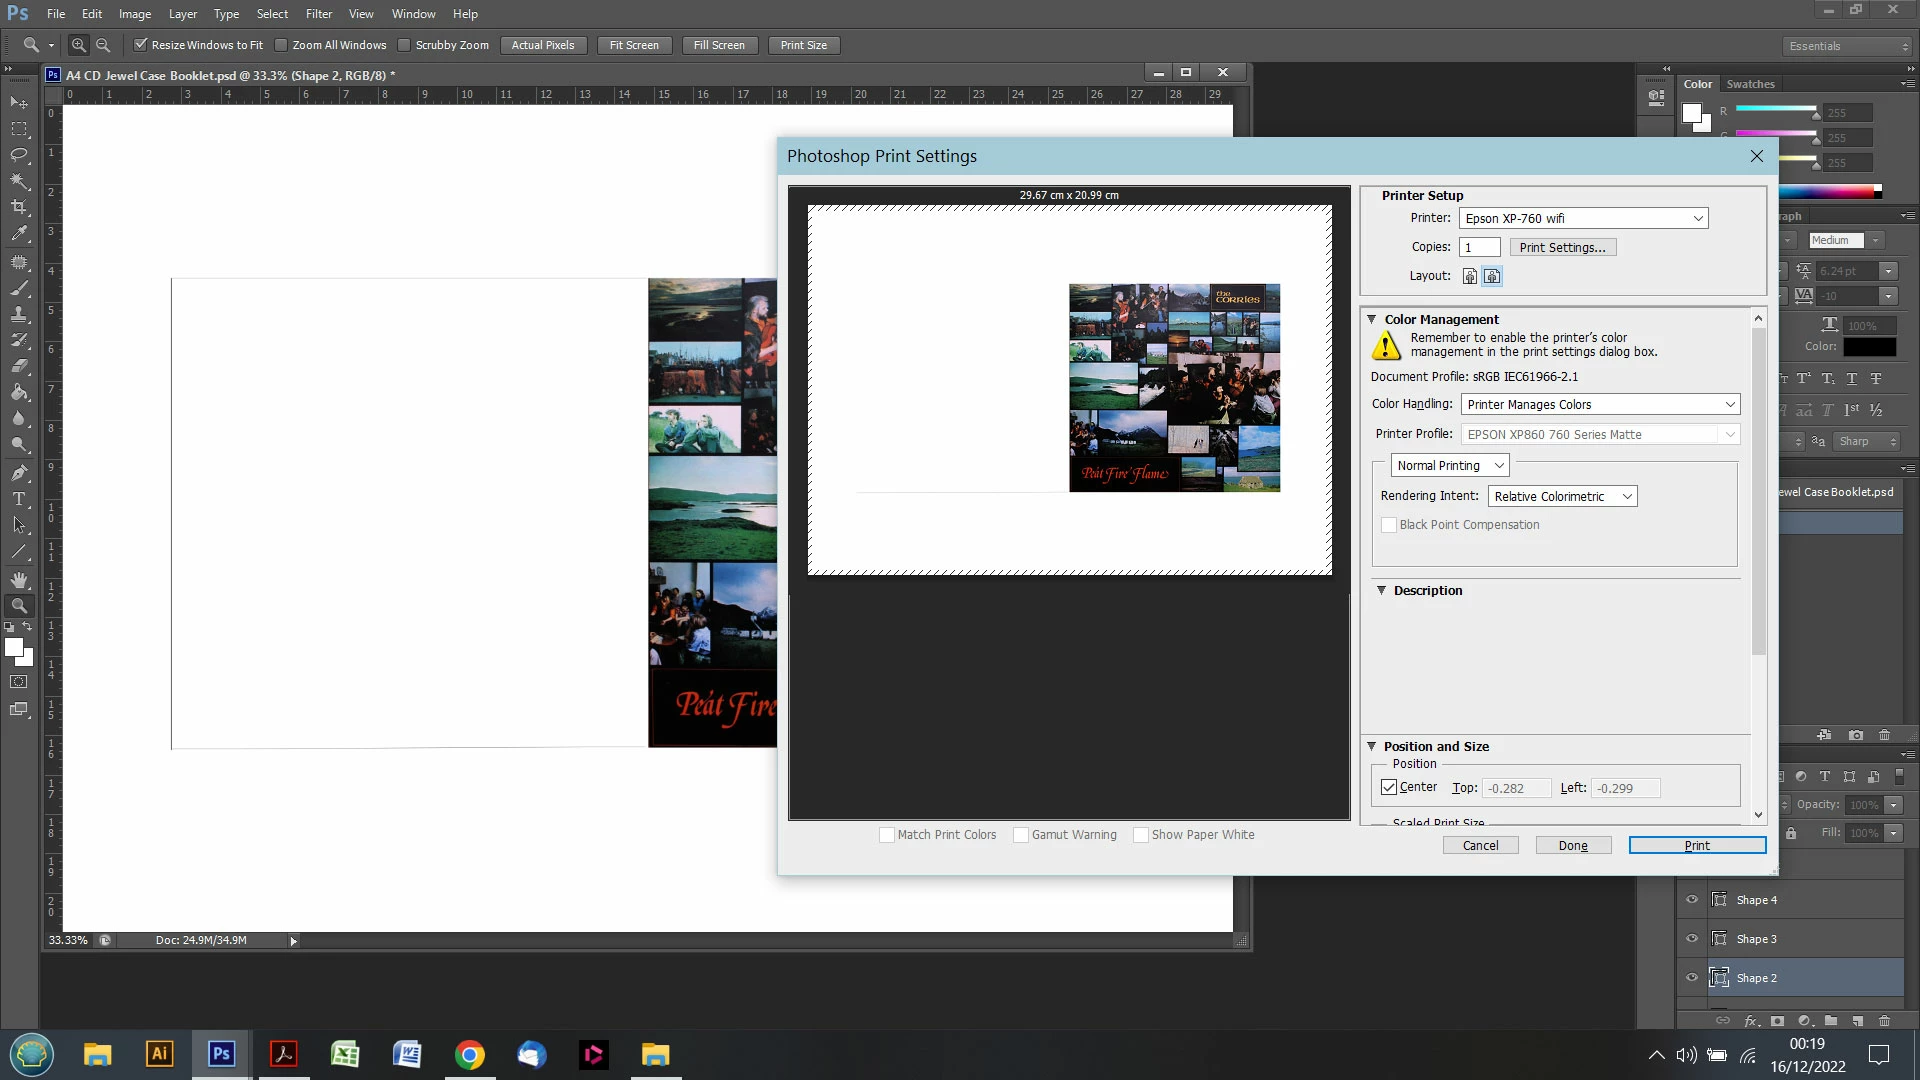
Task: Open the Color Handling dropdown
Action: [x=1600, y=404]
